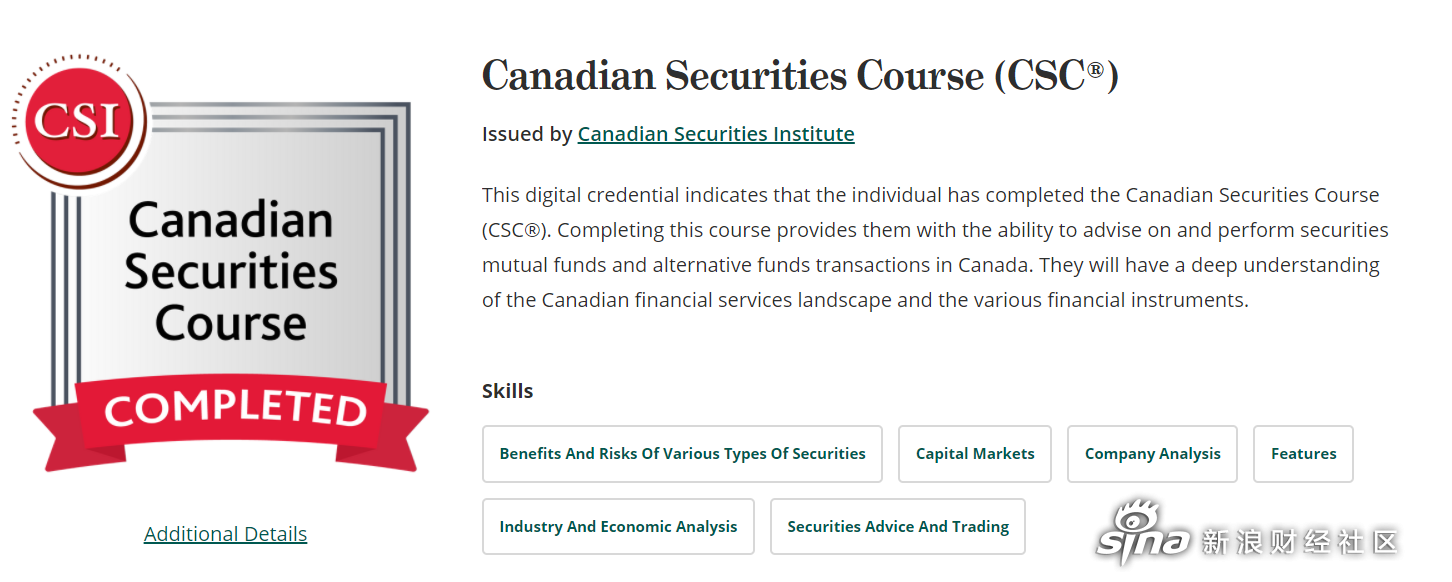This screenshot has height=582, width=1452.
Task: Click the red COMPLETED ribbon banner
Action: 231,422
